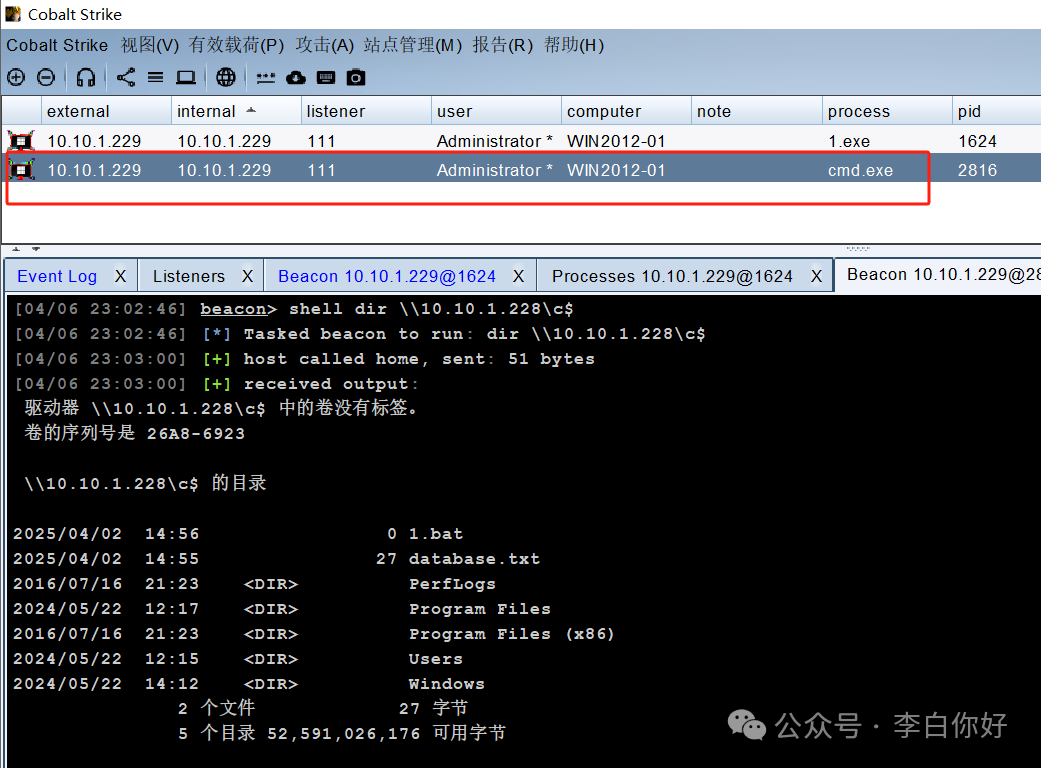The height and width of the screenshot is (768, 1041).
Task: Click the free space value 52,591,026,176
Action: coord(344,734)
